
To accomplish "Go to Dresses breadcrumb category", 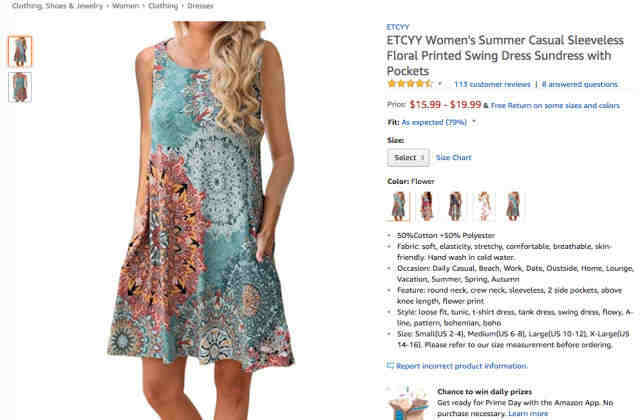I will tap(200, 6).
